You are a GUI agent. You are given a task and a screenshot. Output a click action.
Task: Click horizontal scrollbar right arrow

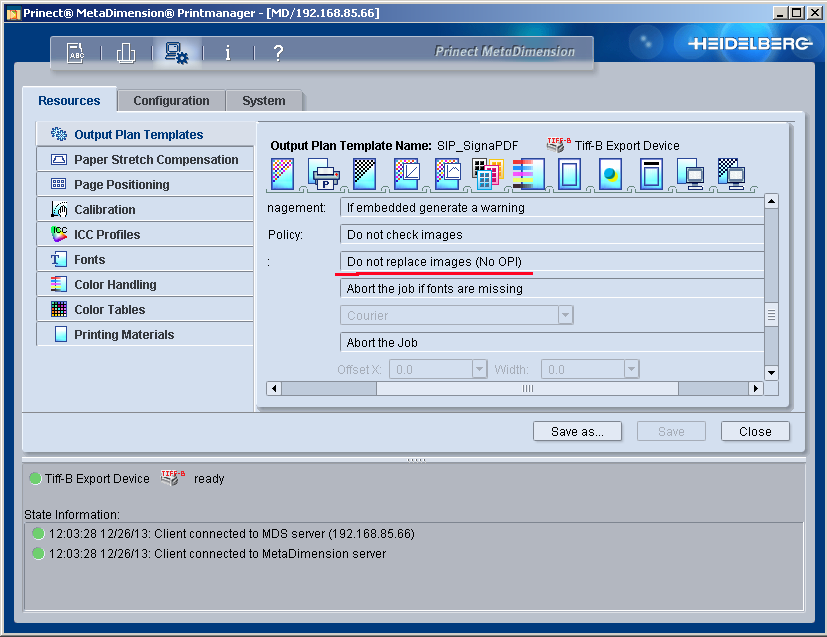point(756,389)
